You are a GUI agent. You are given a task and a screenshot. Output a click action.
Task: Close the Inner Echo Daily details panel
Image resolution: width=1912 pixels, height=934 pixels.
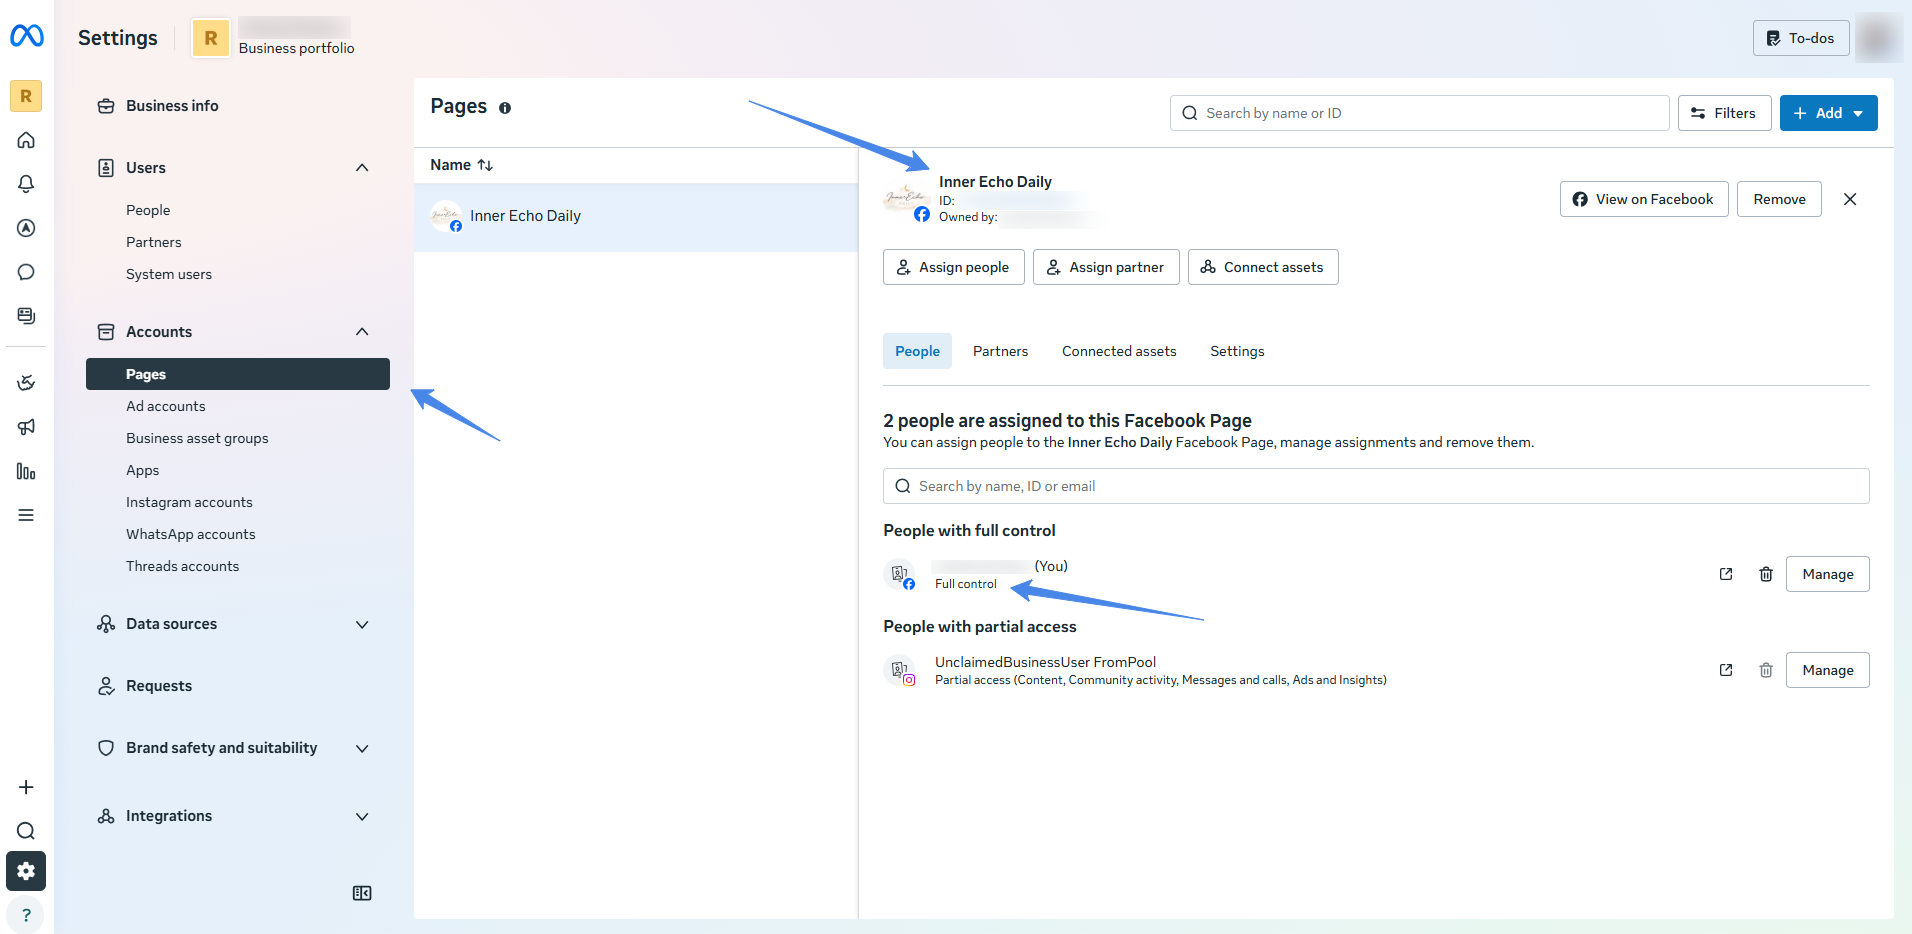click(x=1850, y=199)
